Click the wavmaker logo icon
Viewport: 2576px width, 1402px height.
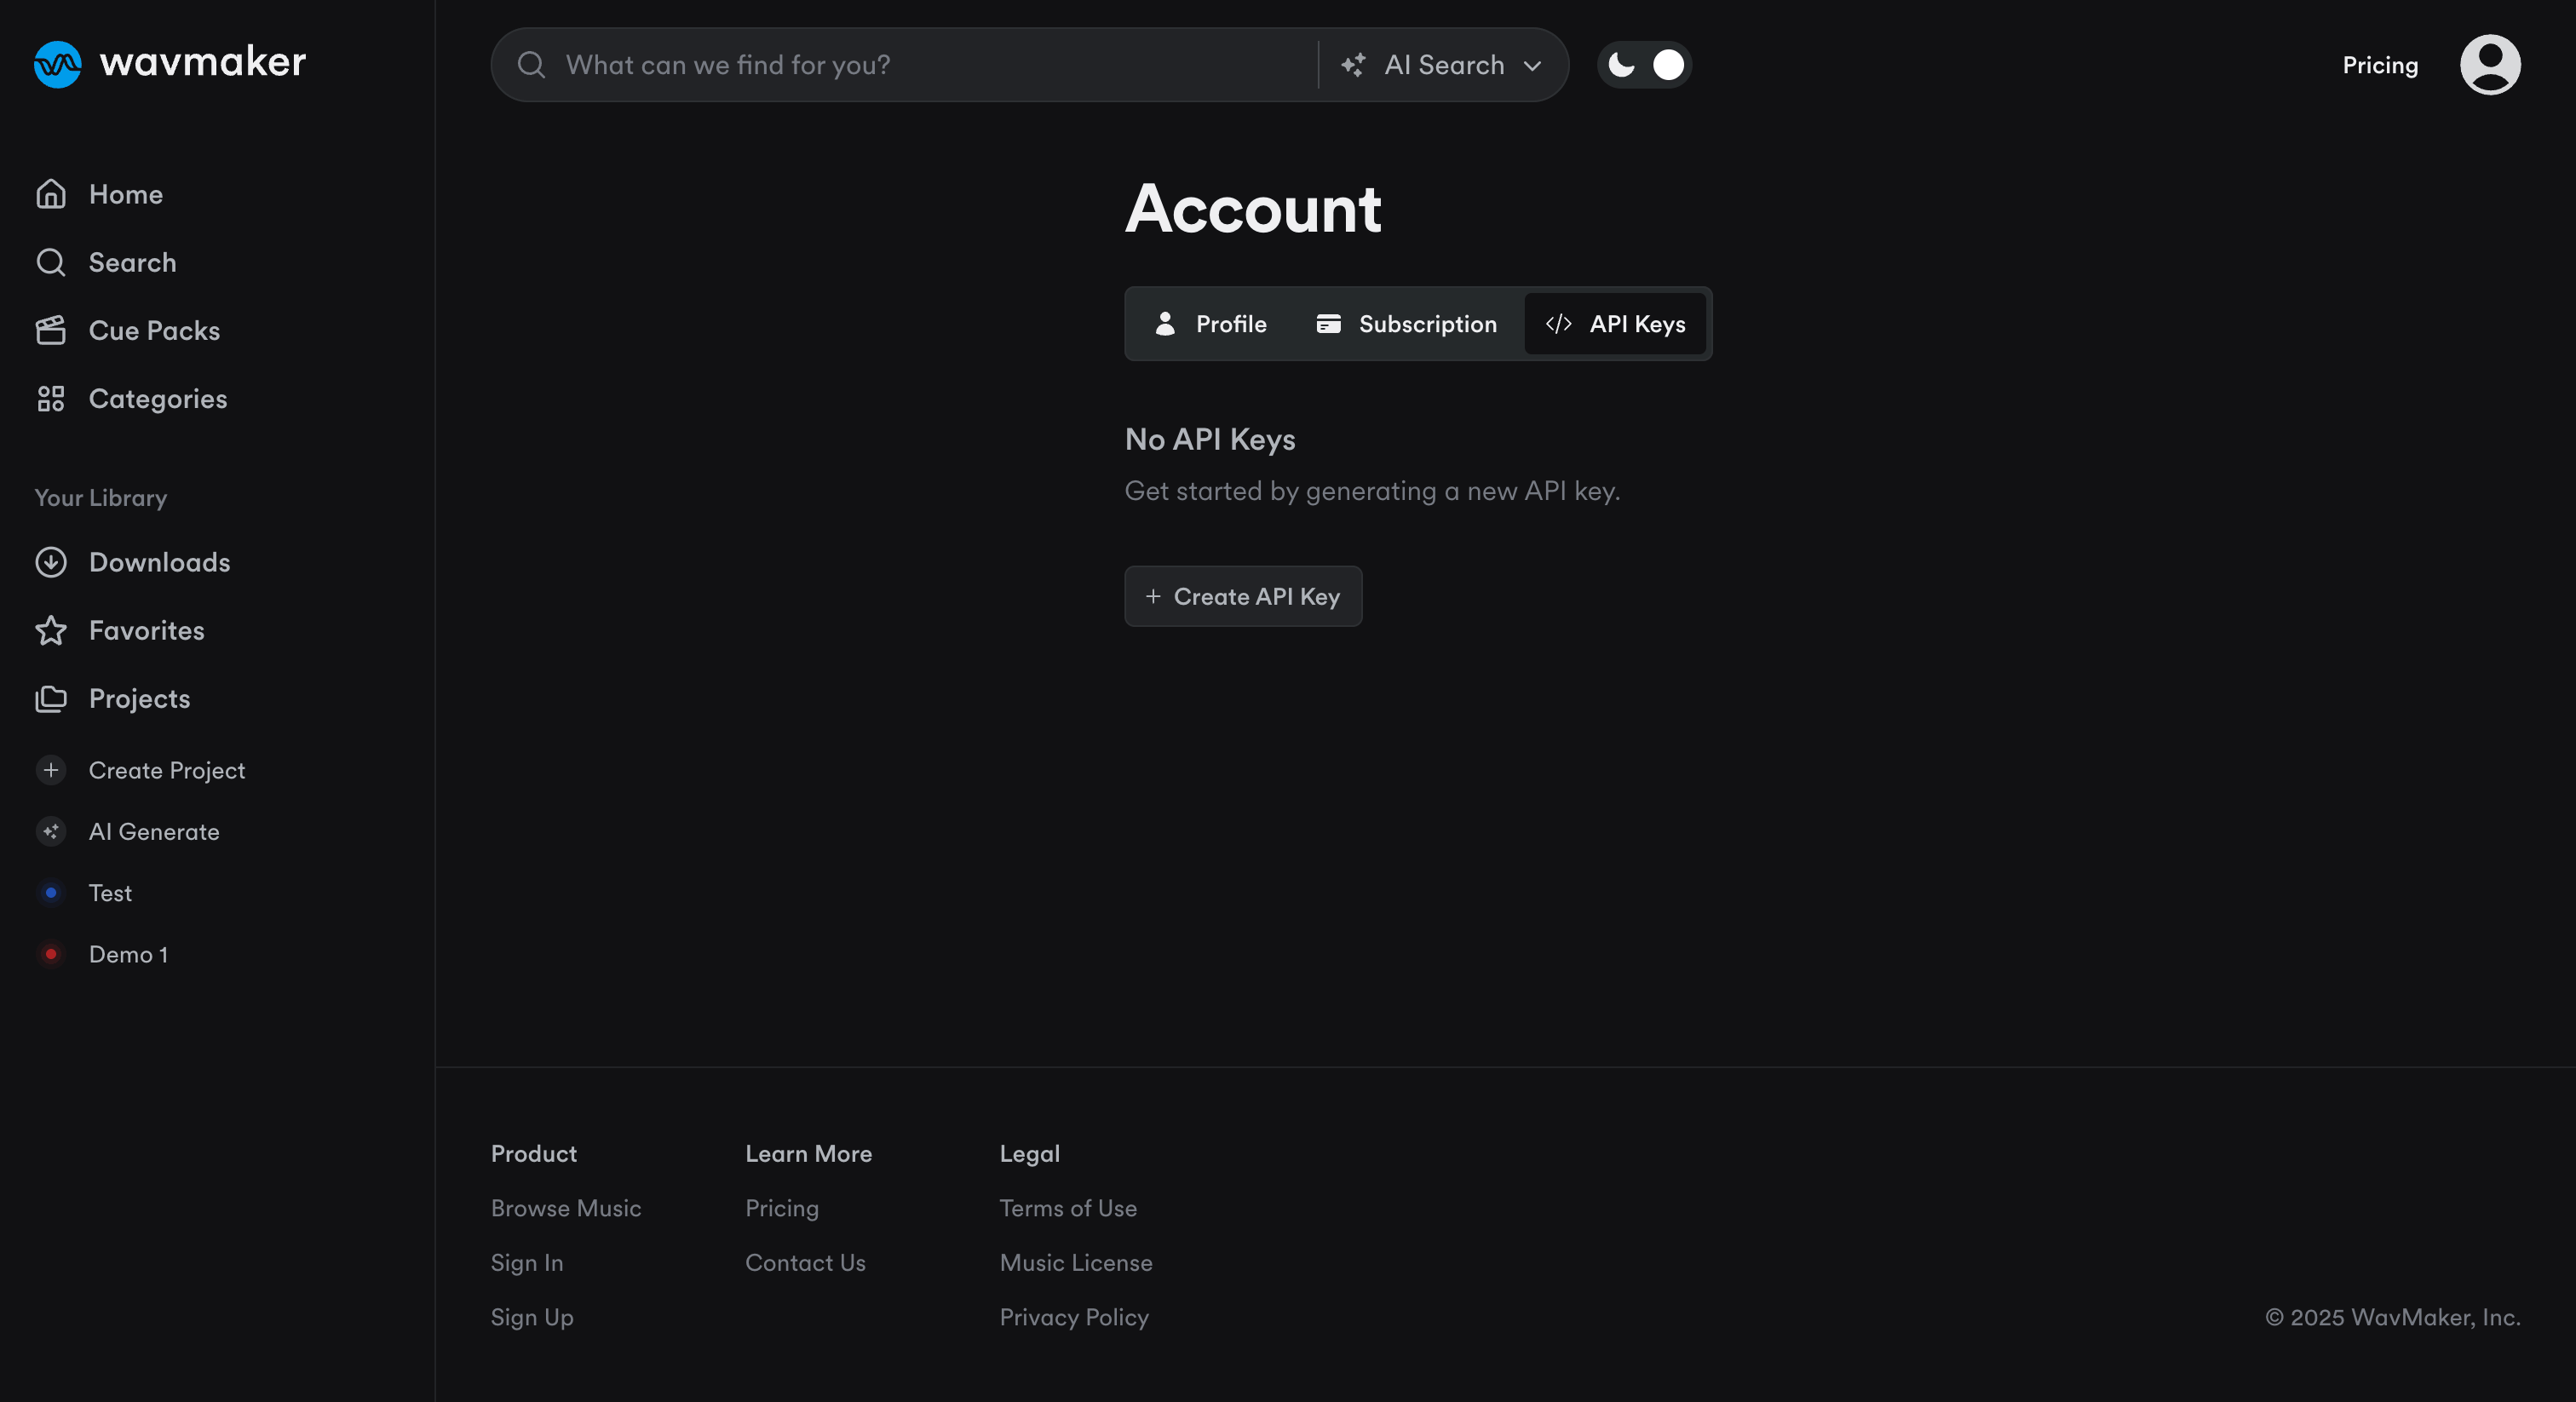56,63
